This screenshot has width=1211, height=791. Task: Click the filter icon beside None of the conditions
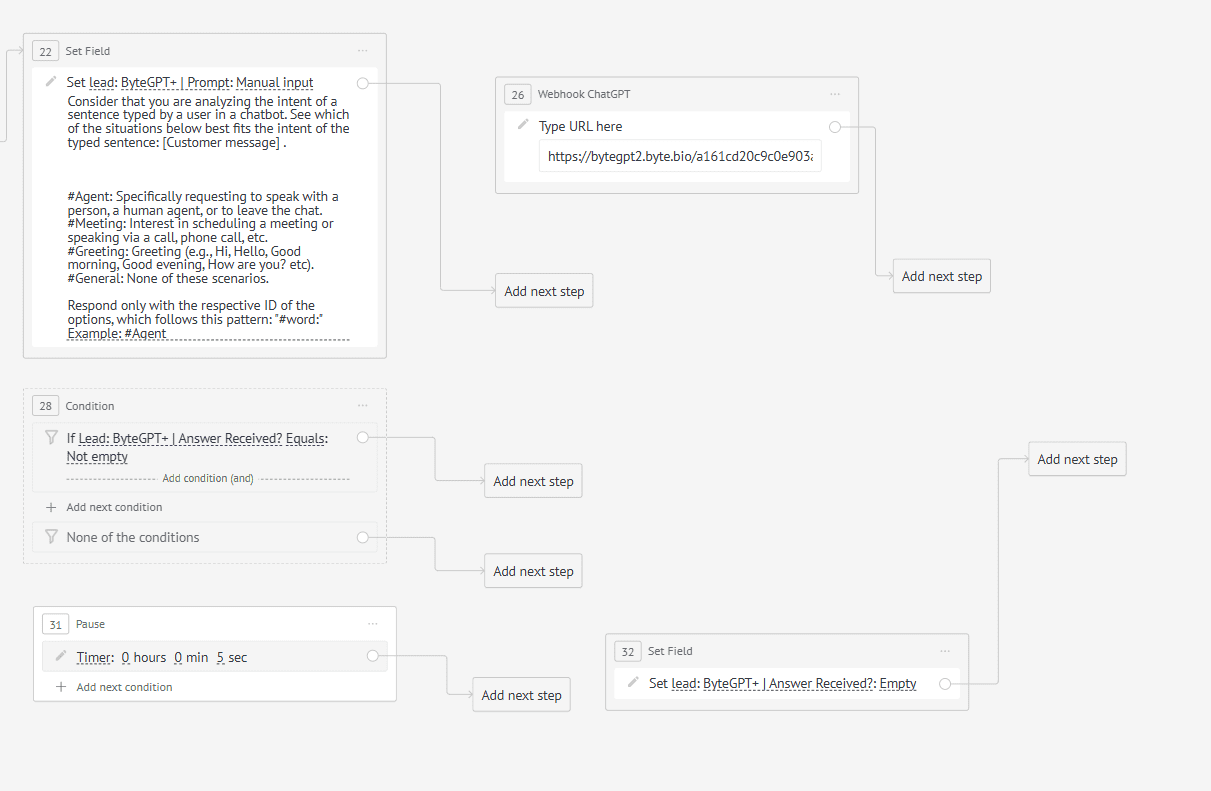[x=51, y=537]
